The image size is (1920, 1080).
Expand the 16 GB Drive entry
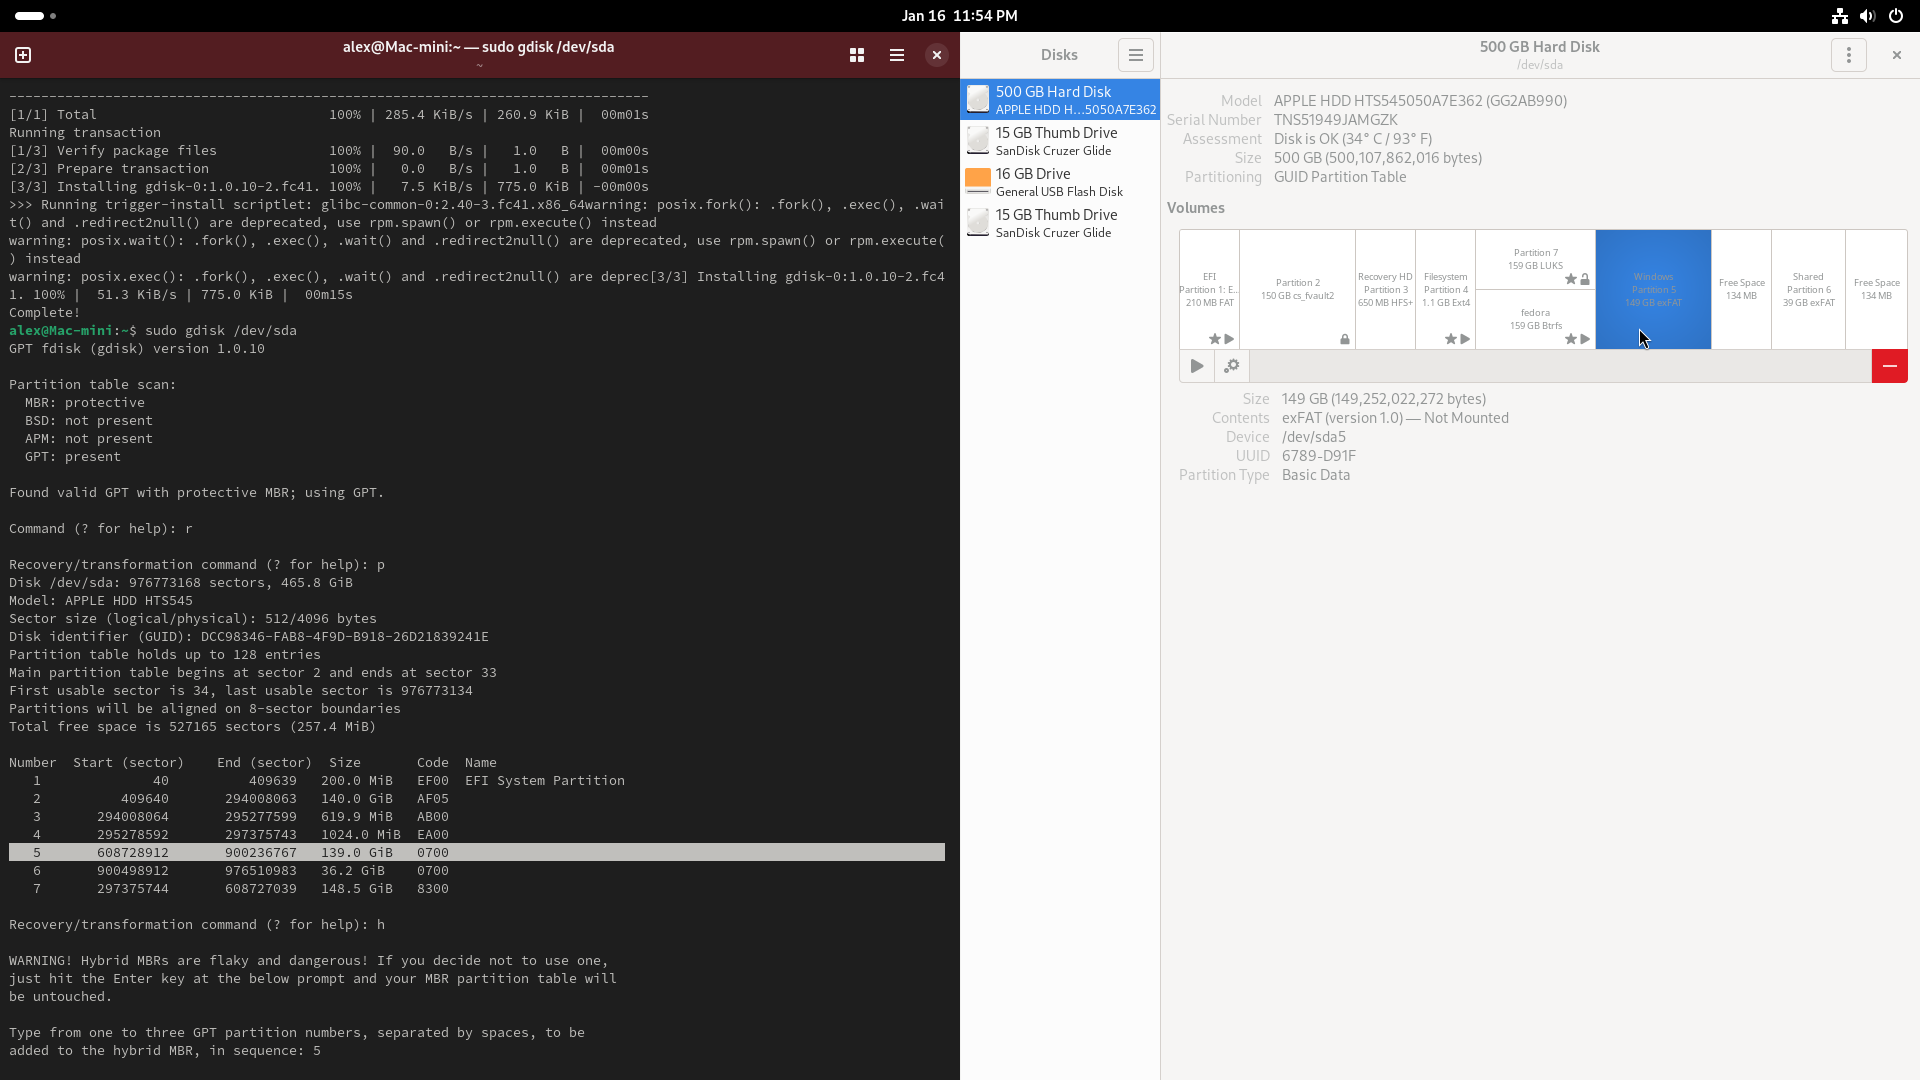tap(1055, 181)
